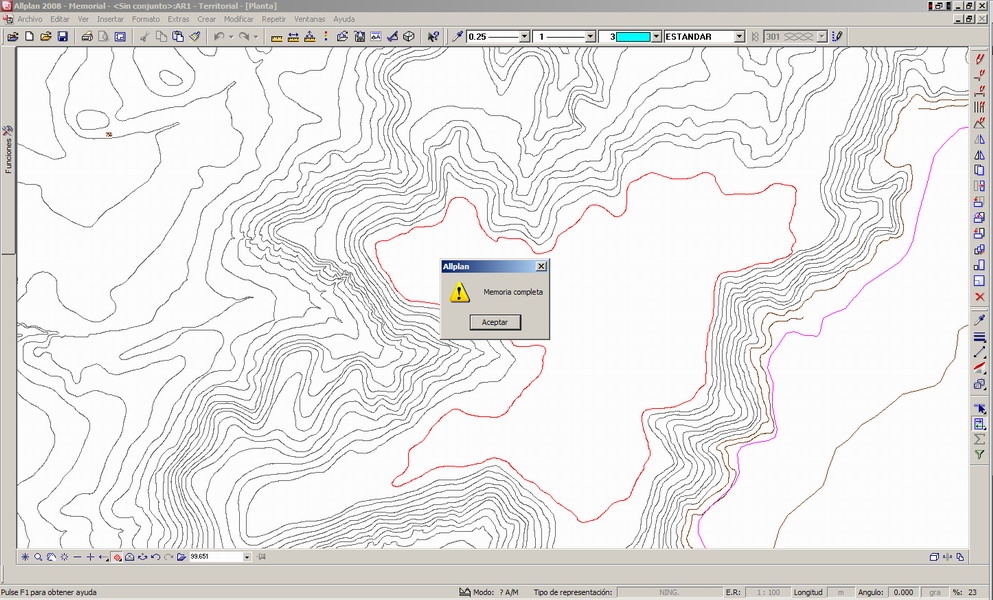Click the plus zoom in icon
Viewport: 993px width, 600px height.
click(x=91, y=557)
